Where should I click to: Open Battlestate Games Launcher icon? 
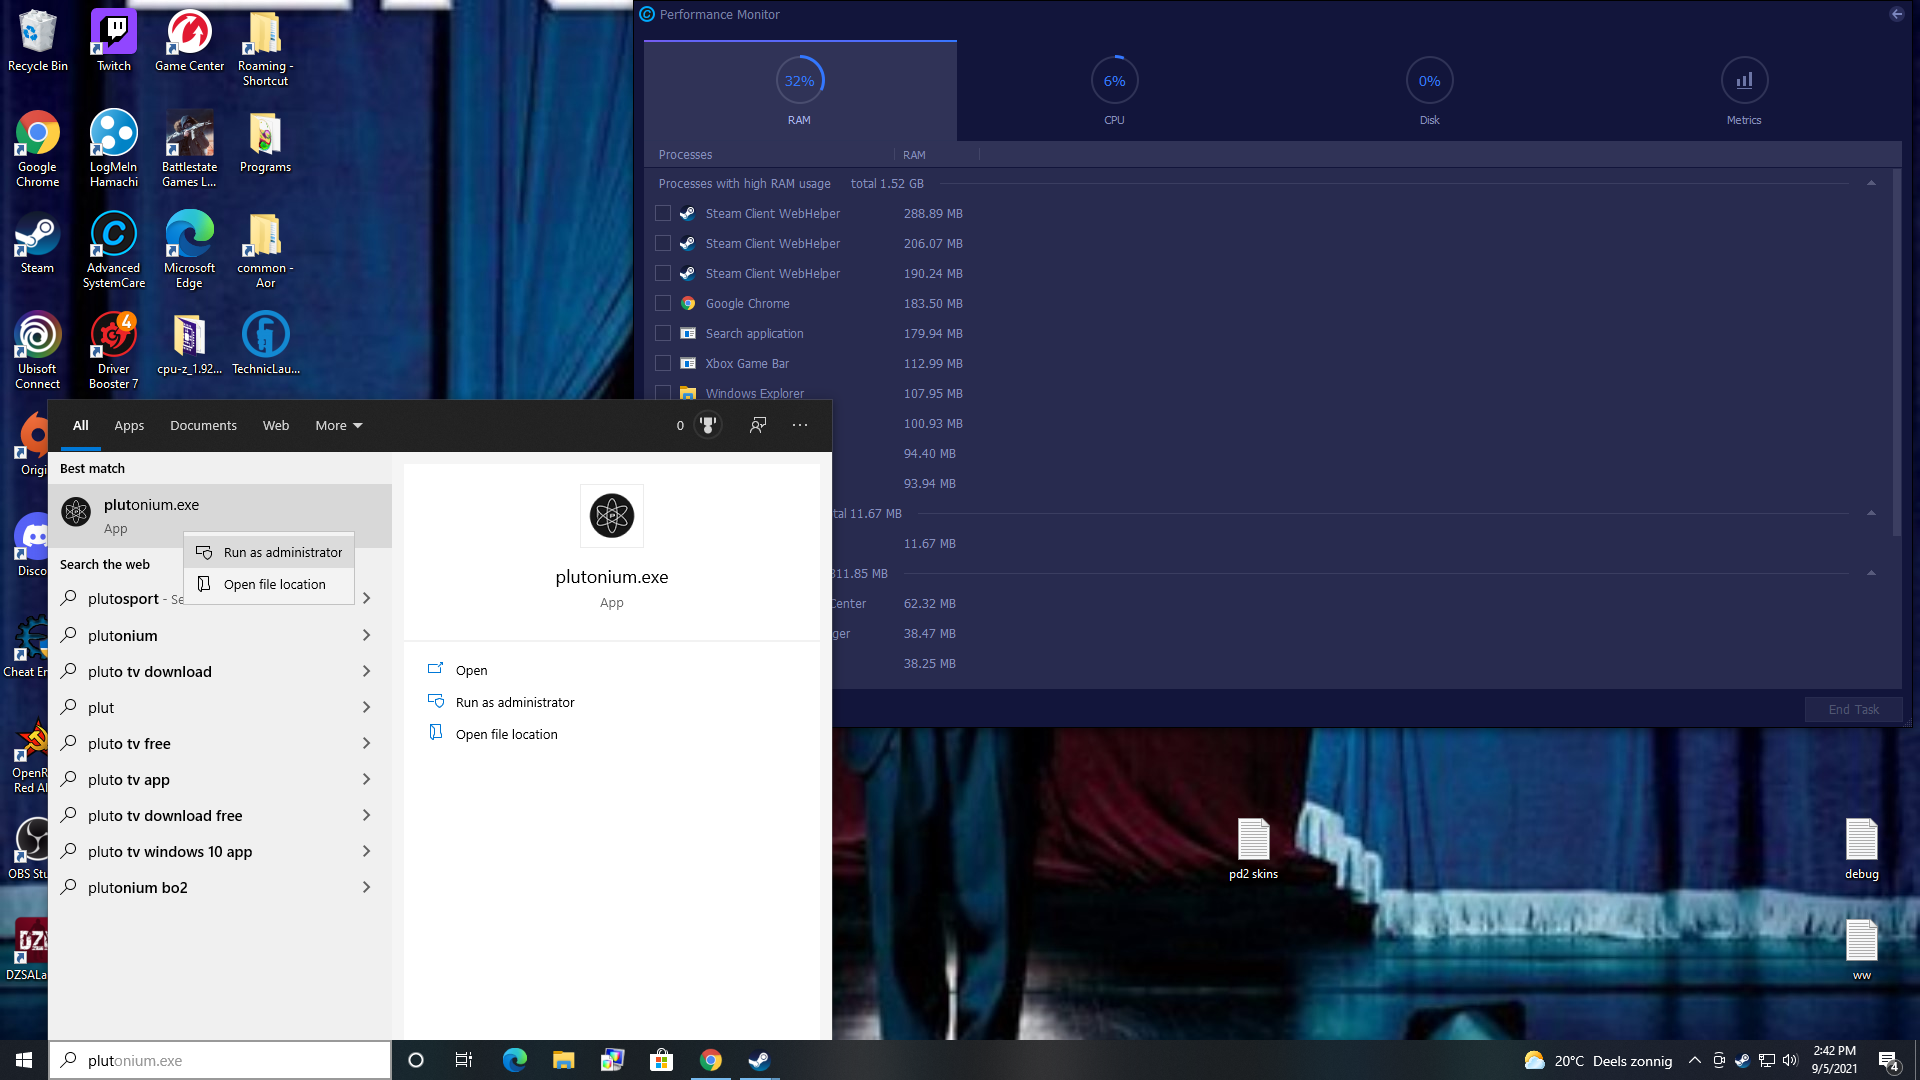click(x=189, y=148)
